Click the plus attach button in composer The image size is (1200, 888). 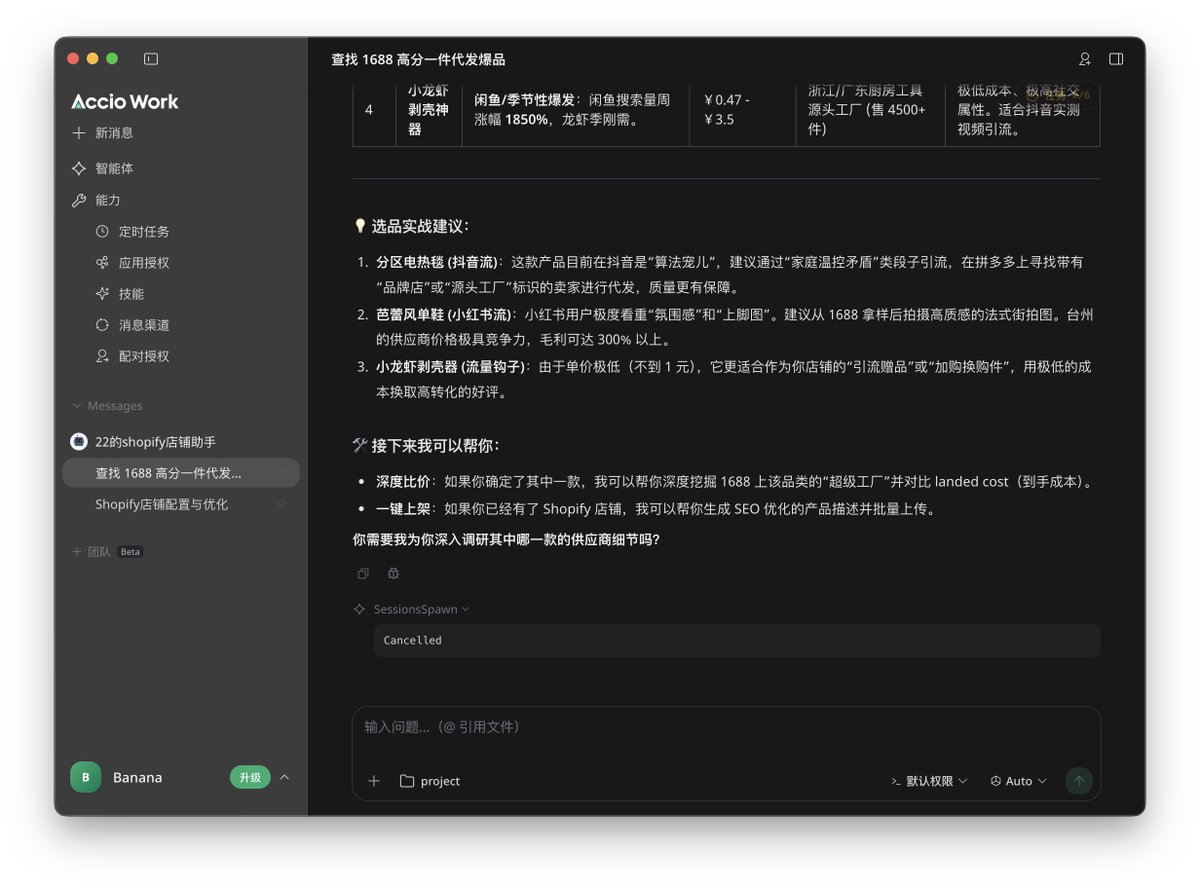click(374, 781)
